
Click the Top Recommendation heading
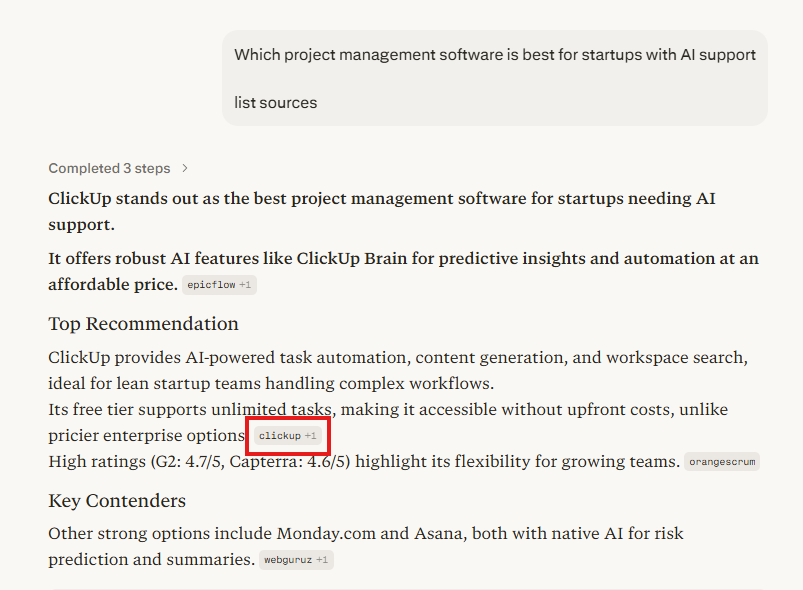[143, 324]
